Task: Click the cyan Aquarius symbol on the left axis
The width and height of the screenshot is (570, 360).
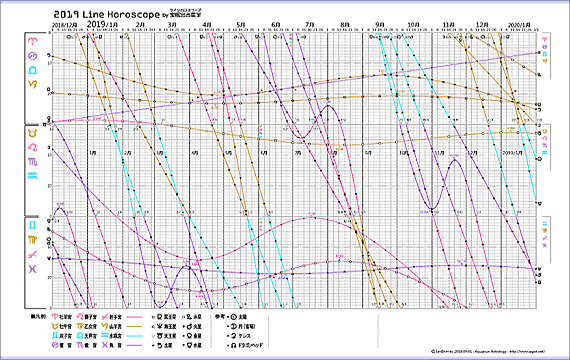Action: pyautogui.click(x=33, y=175)
